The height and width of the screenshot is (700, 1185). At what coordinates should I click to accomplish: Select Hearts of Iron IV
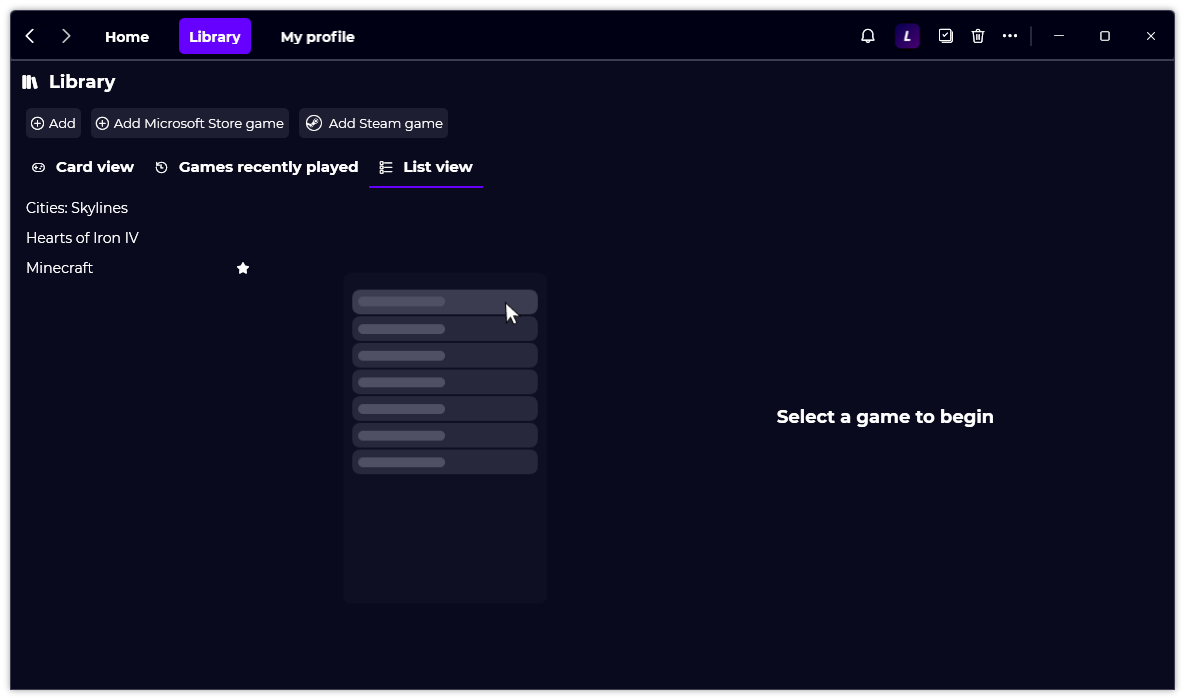[82, 238]
